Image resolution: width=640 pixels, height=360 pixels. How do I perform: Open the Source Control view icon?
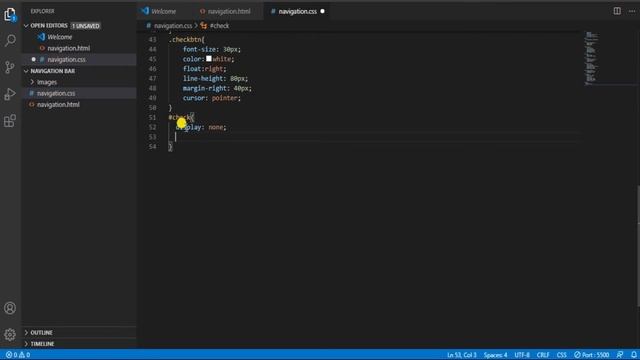point(10,67)
